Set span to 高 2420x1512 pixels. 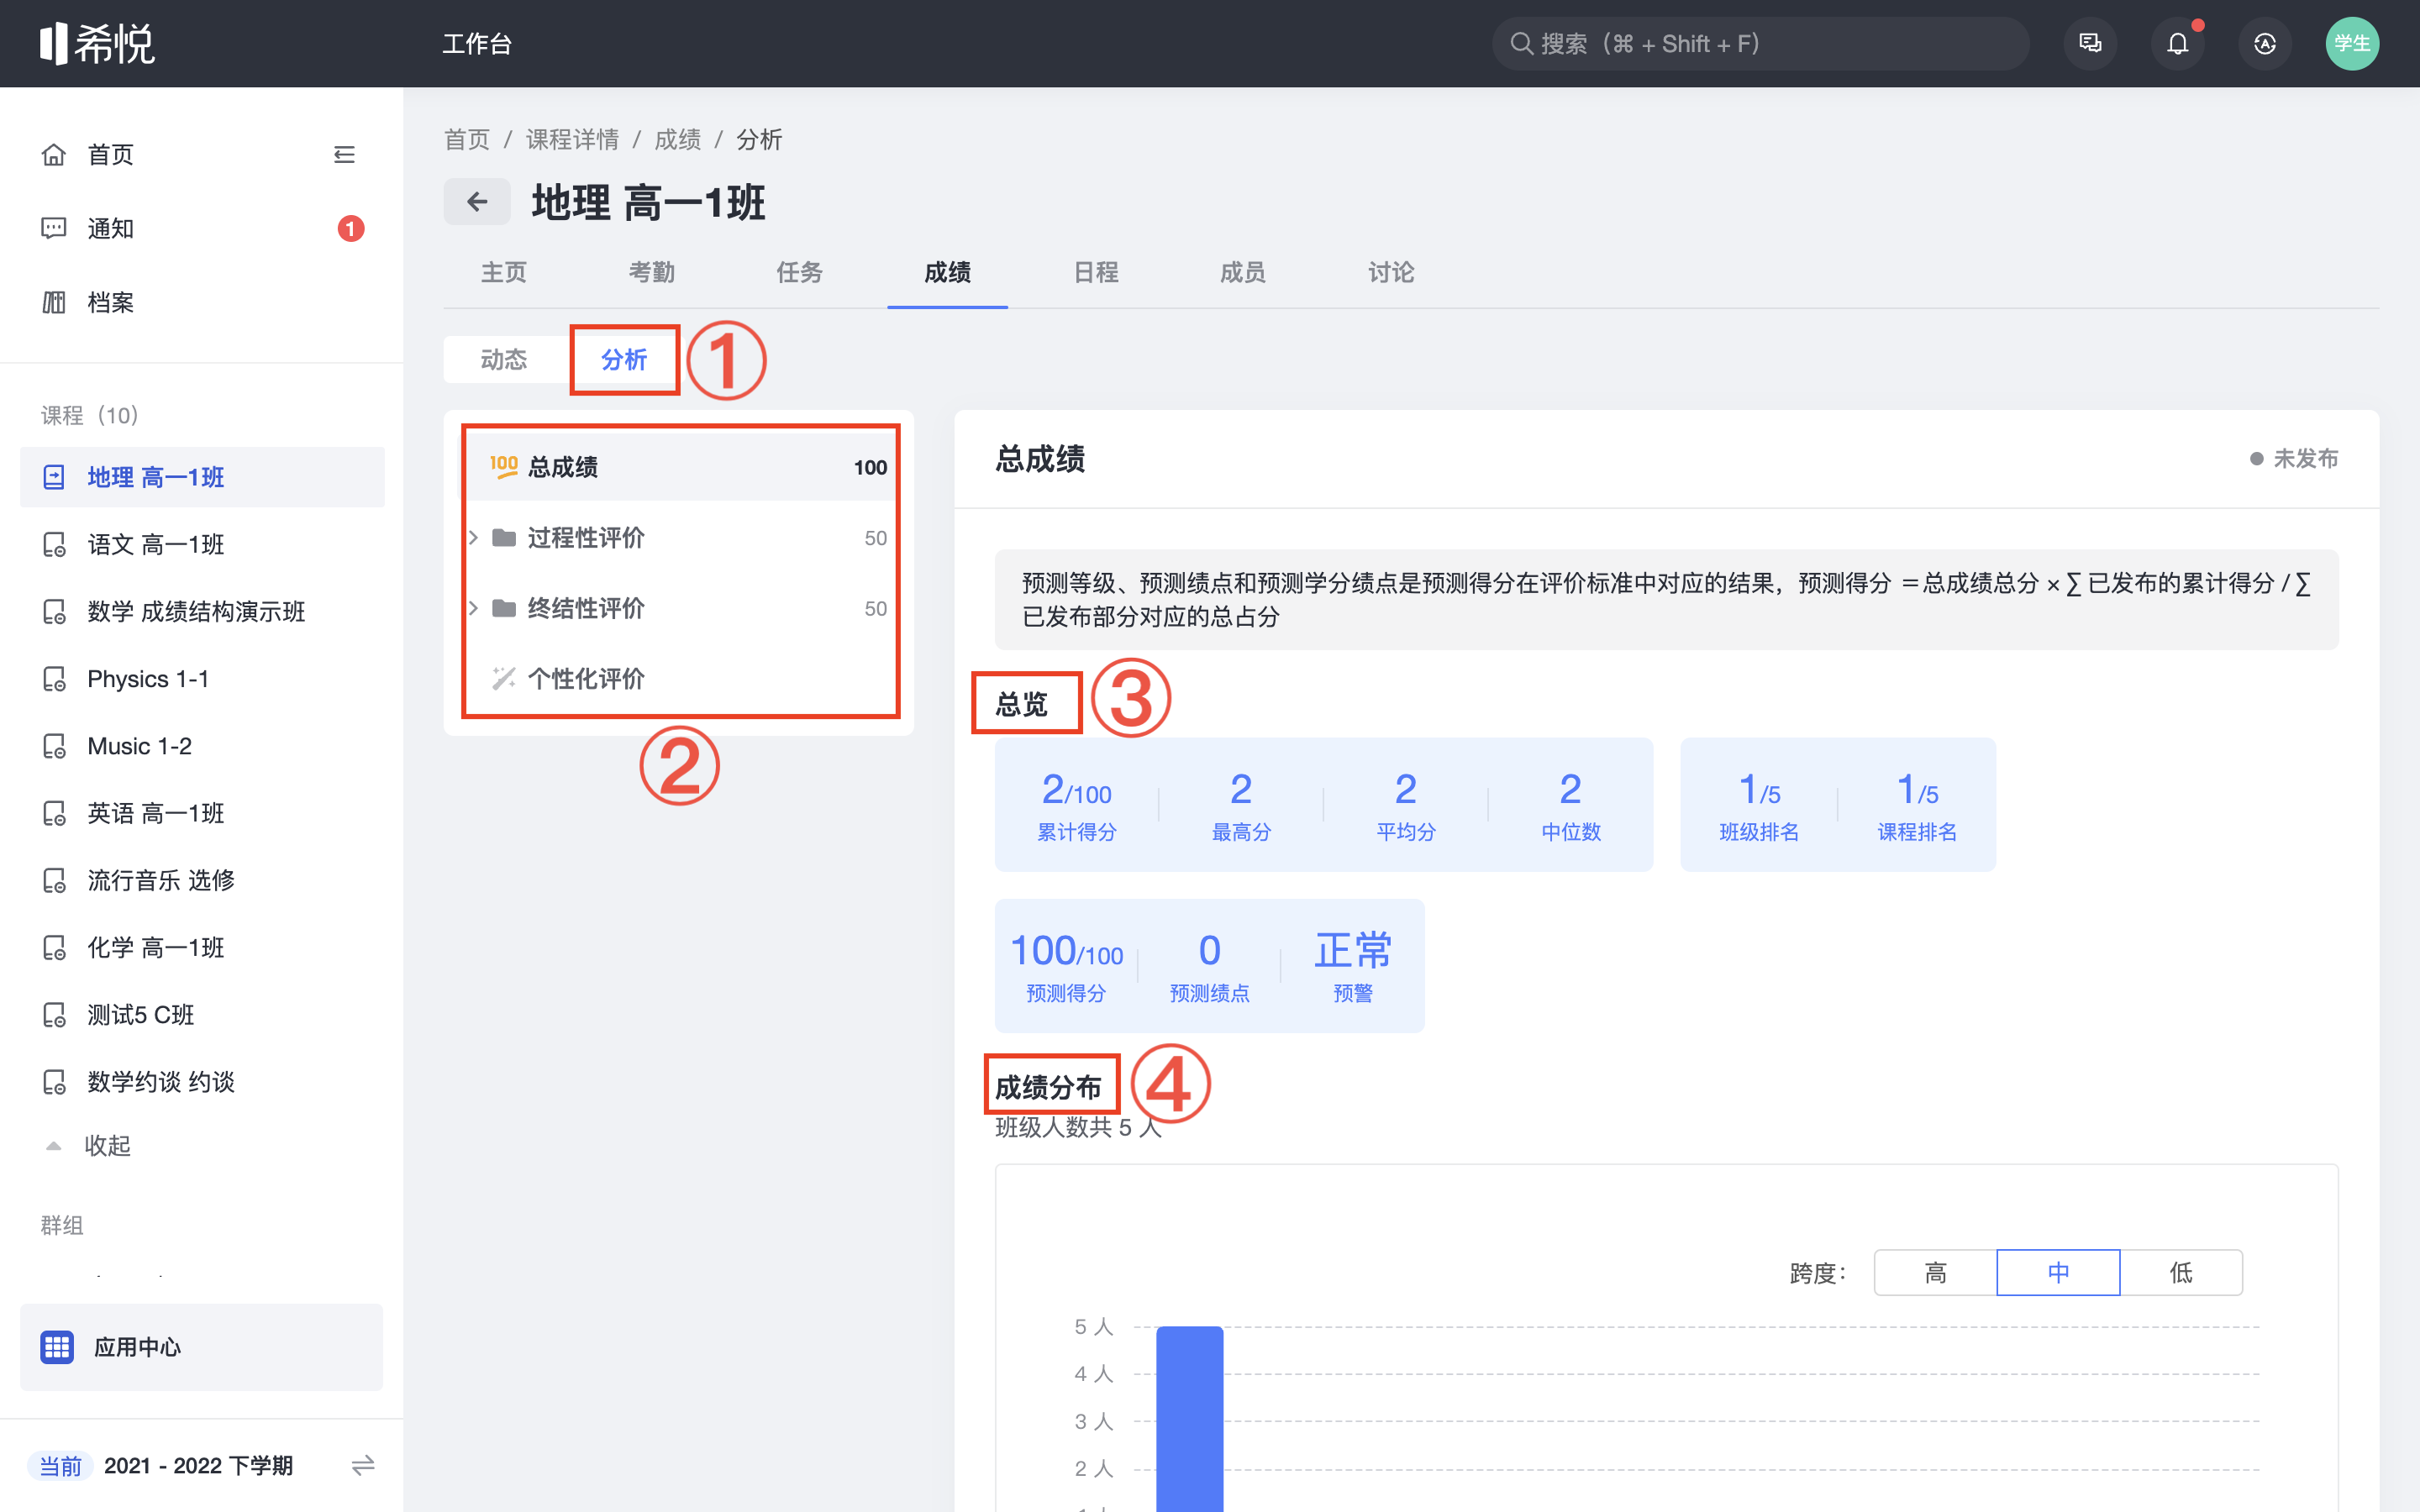click(x=1935, y=1272)
